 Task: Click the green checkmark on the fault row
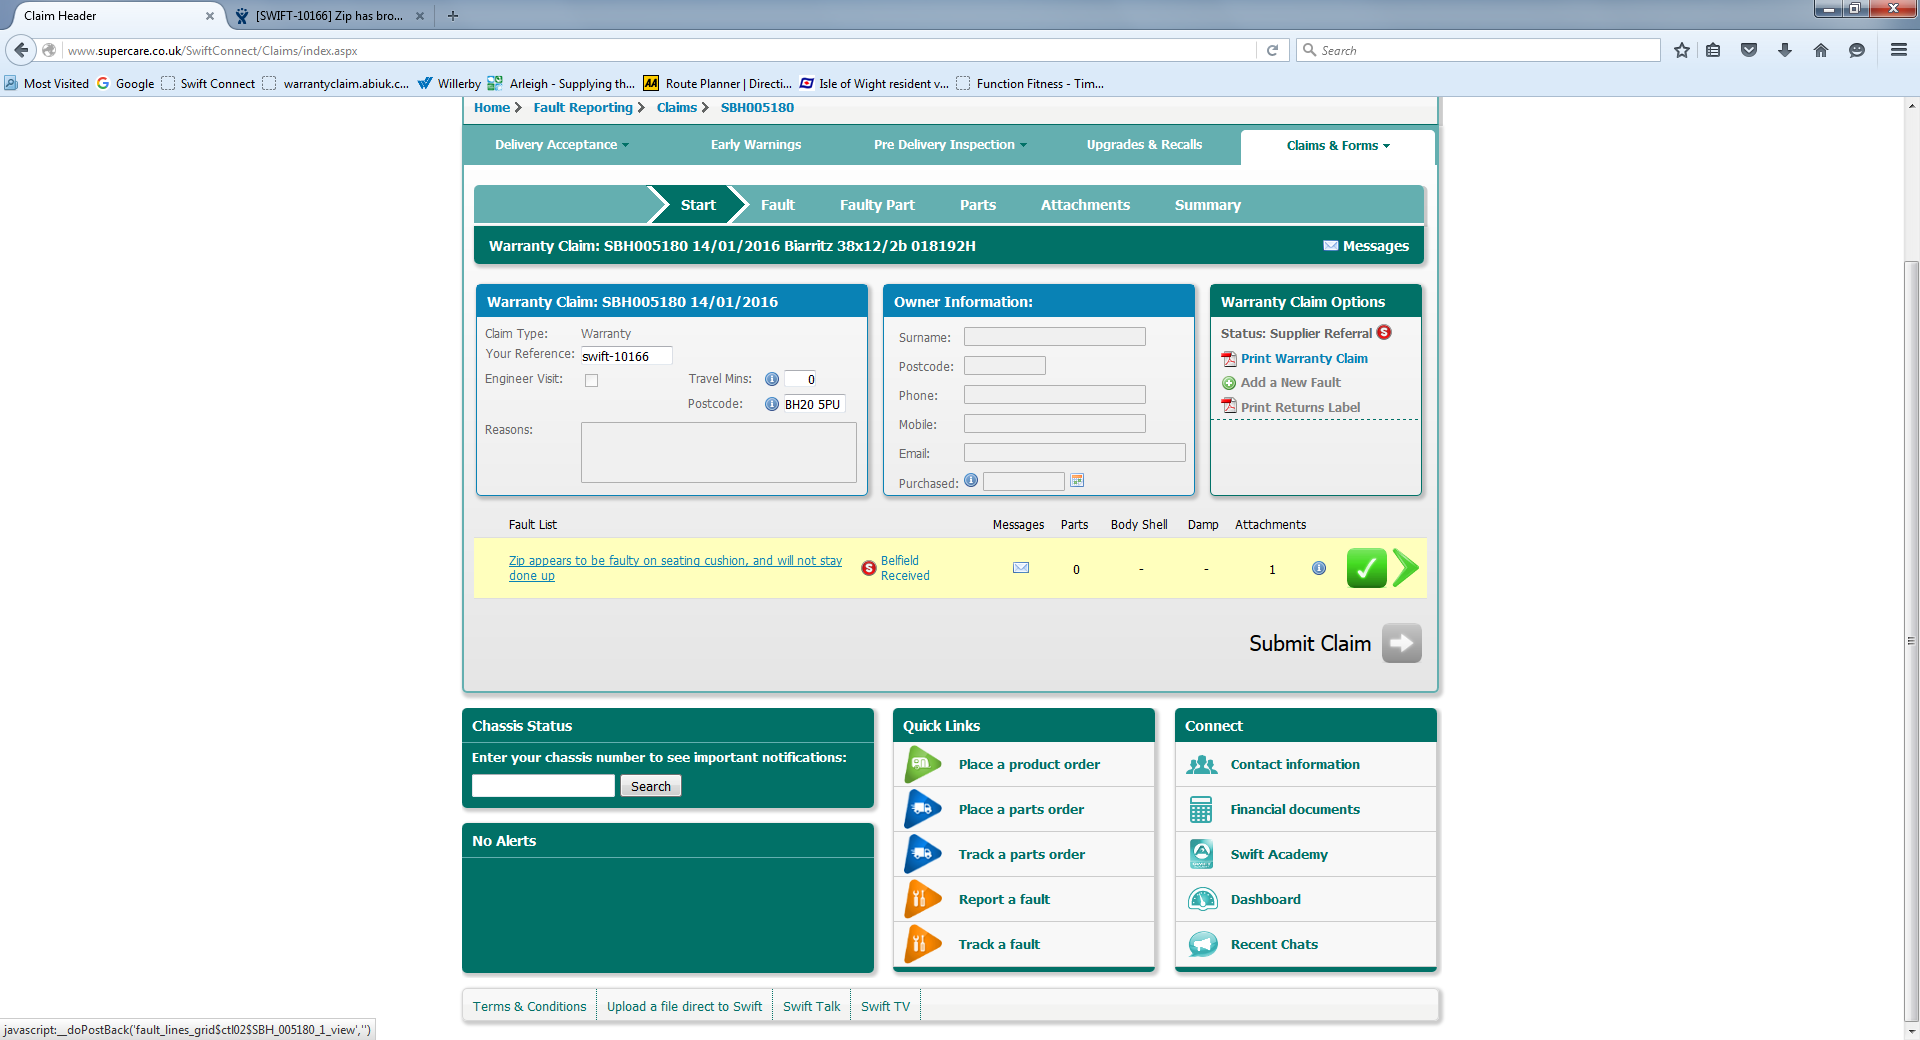click(1366, 568)
